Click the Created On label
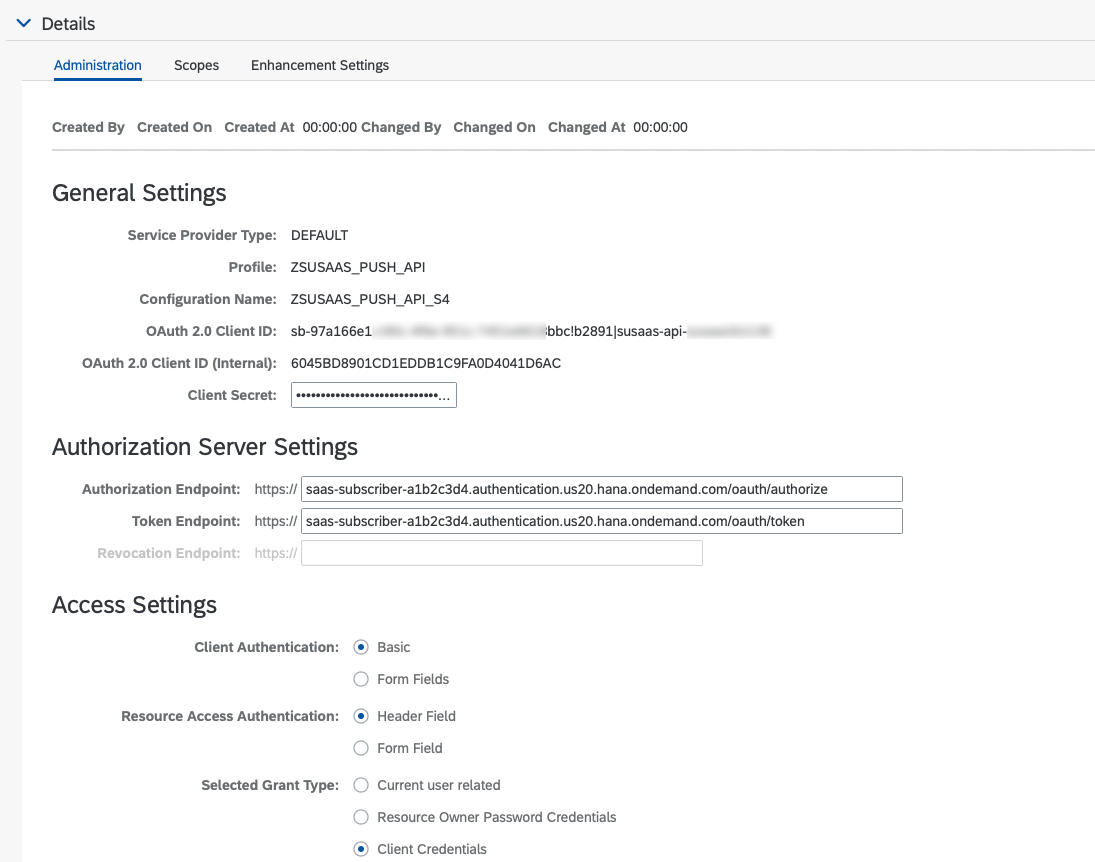Screen dimensions: 1095x862 click(x=175, y=127)
